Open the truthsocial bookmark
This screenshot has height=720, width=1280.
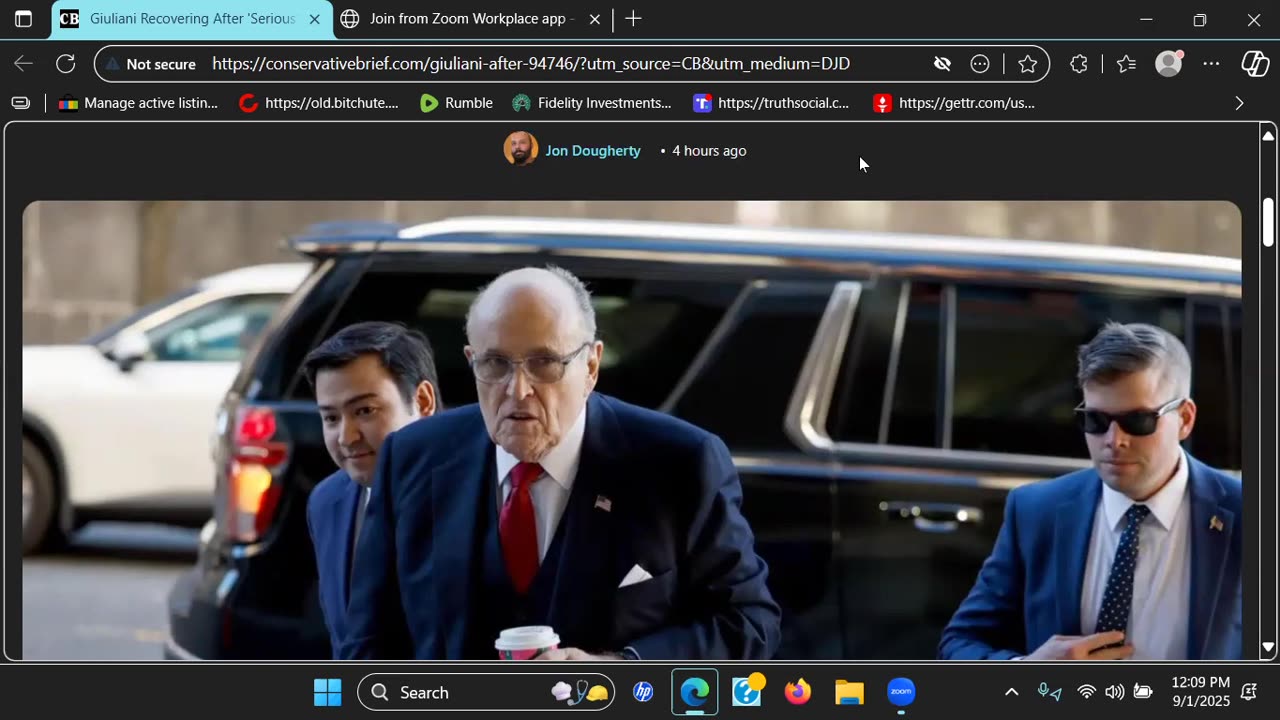point(771,103)
